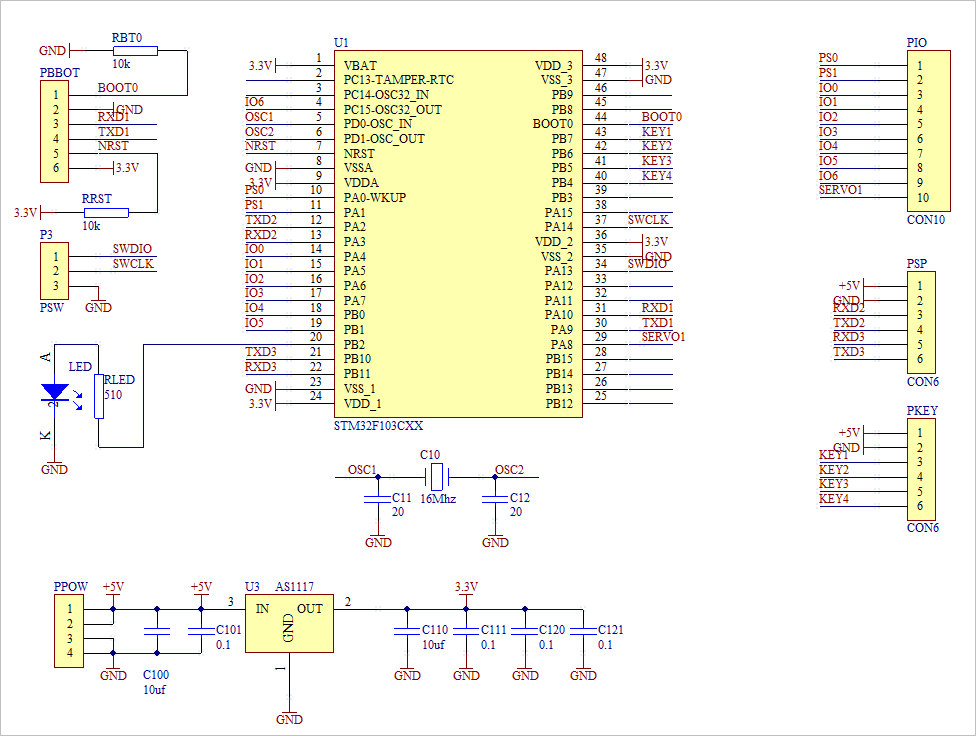Select the RRST 10k resistor

coord(106,213)
